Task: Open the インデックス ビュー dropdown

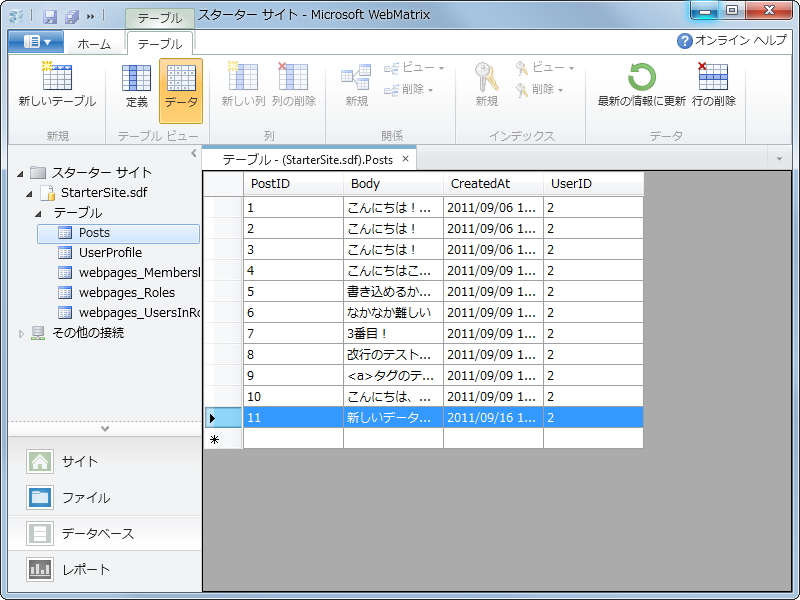Action: coord(544,67)
